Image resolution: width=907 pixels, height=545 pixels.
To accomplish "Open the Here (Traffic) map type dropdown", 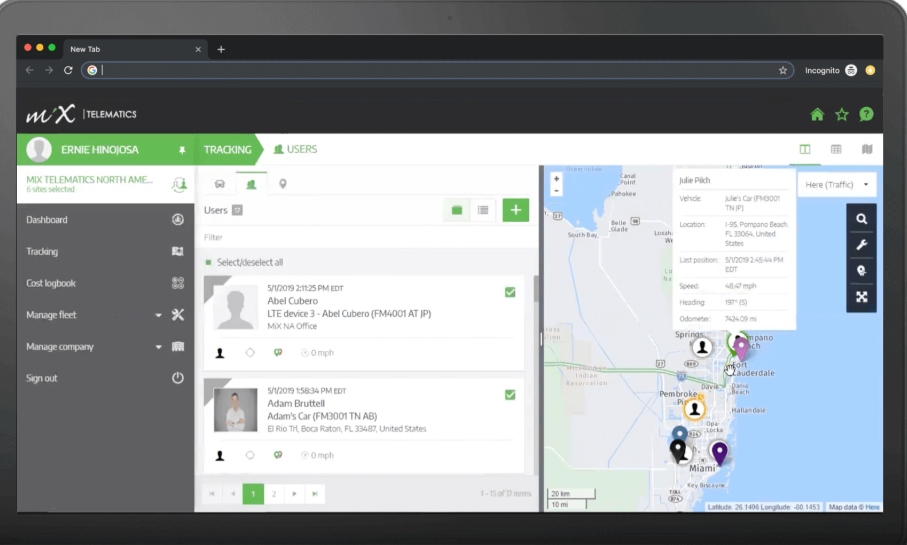I will [x=836, y=185].
